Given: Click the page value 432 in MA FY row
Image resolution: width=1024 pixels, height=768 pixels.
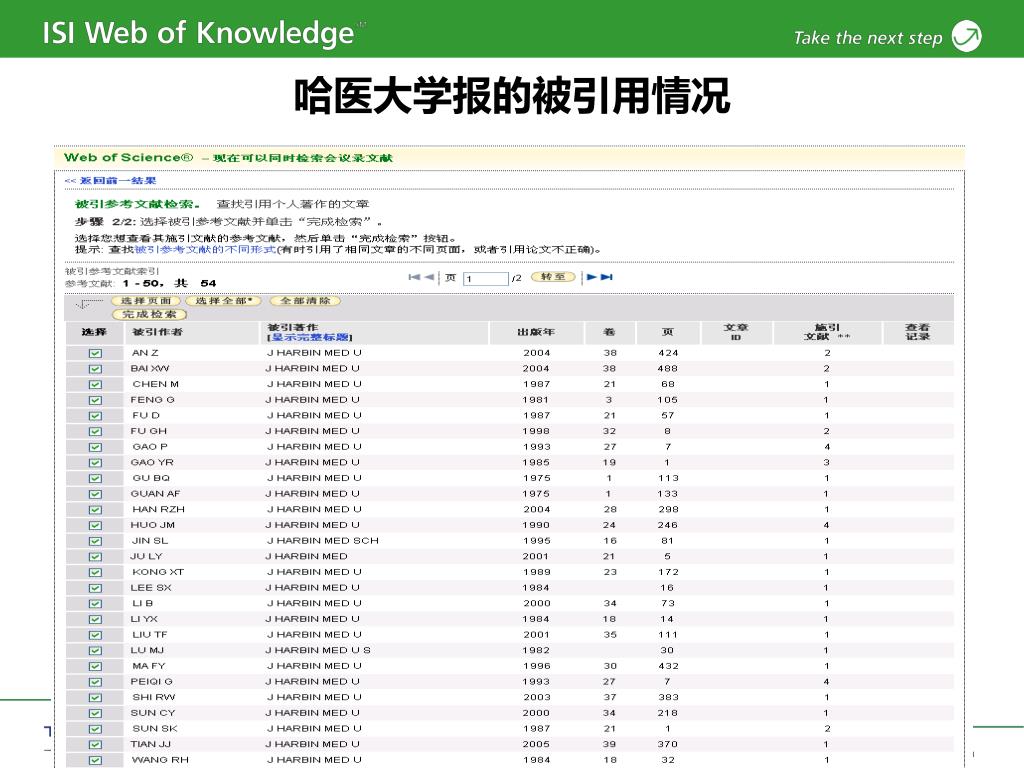Looking at the screenshot, I should point(668,666).
